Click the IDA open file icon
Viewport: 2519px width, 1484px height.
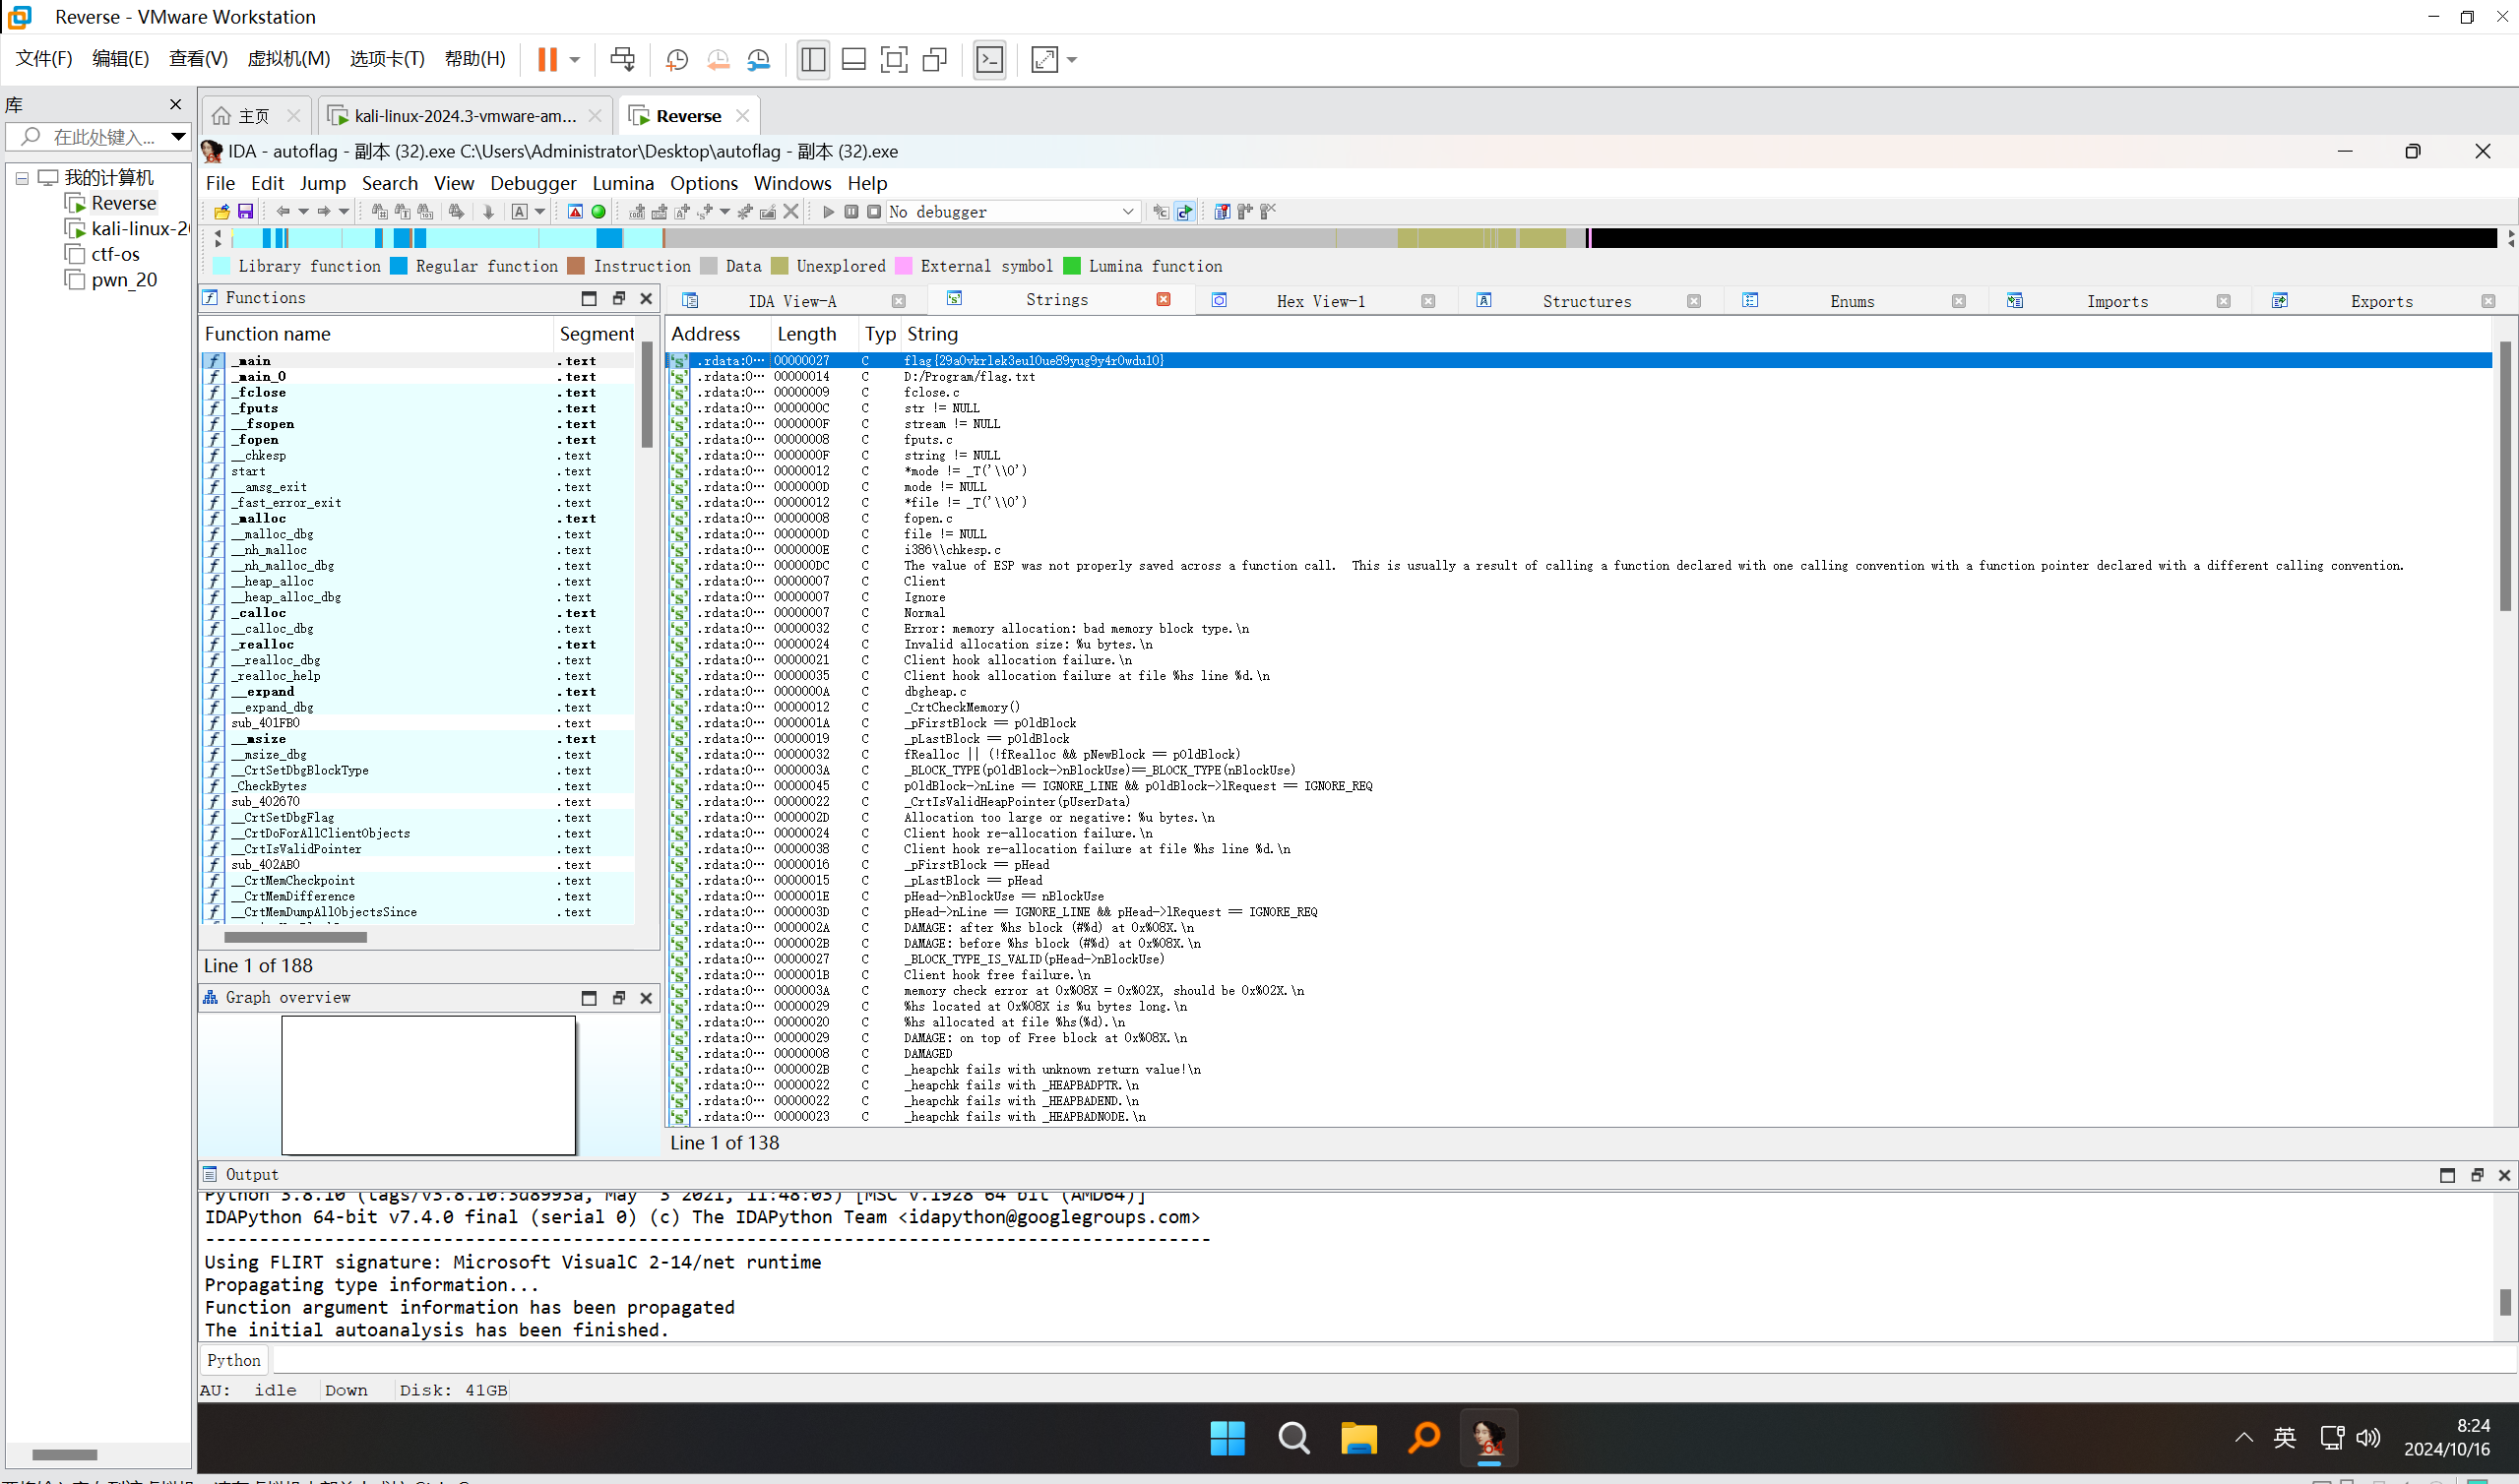tap(222, 211)
